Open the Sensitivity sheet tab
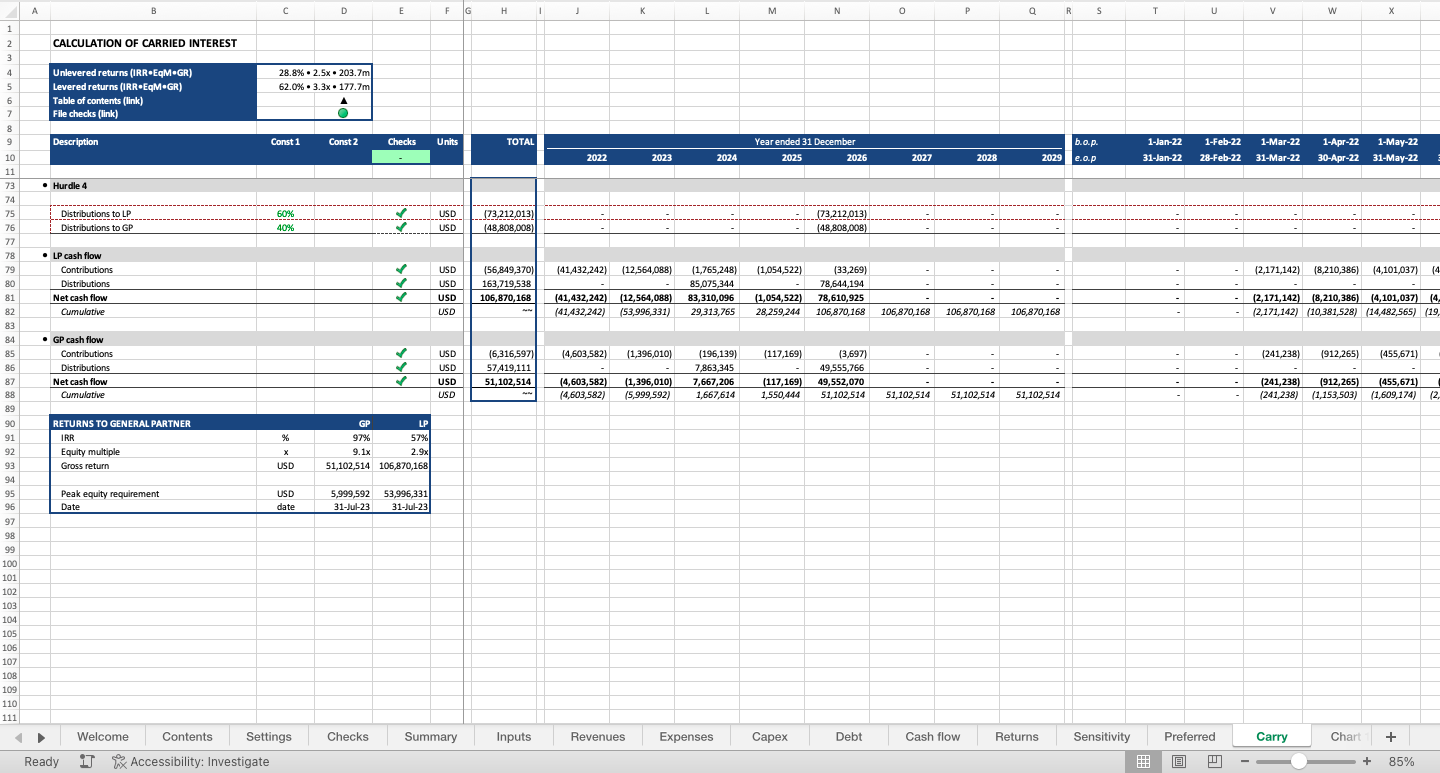 1102,736
